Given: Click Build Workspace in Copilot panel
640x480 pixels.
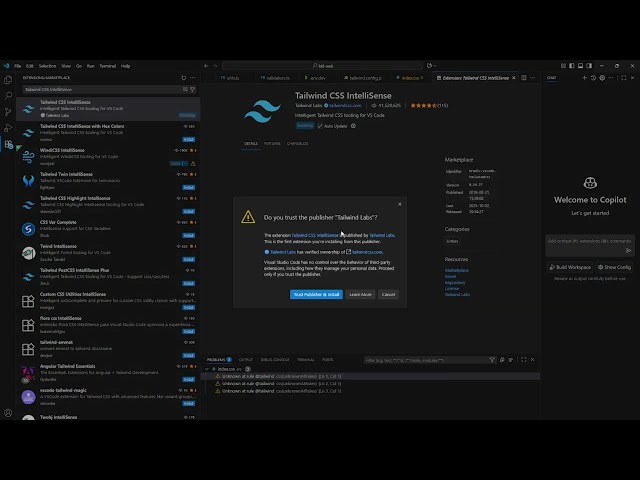Looking at the screenshot, I should point(570,267).
